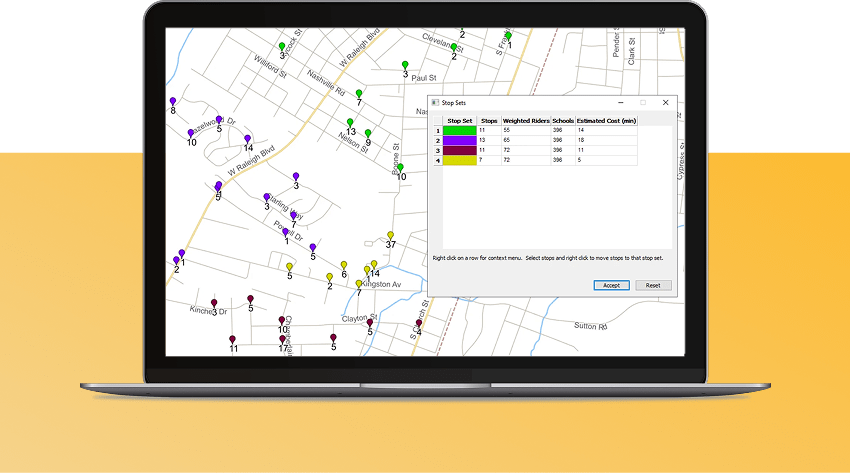Screen dimensions: 850x473
Task: Select the purple stop marker labeled 14
Action: coord(247,139)
